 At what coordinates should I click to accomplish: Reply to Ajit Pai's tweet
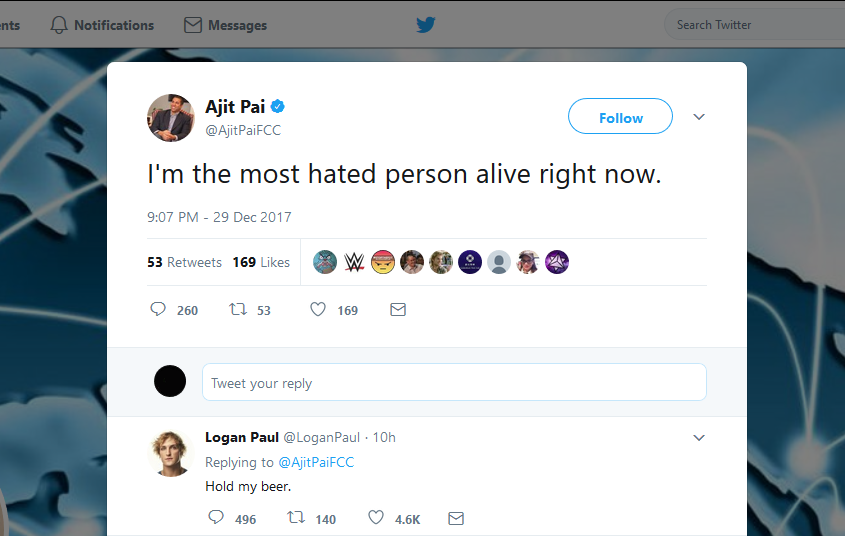(x=158, y=310)
